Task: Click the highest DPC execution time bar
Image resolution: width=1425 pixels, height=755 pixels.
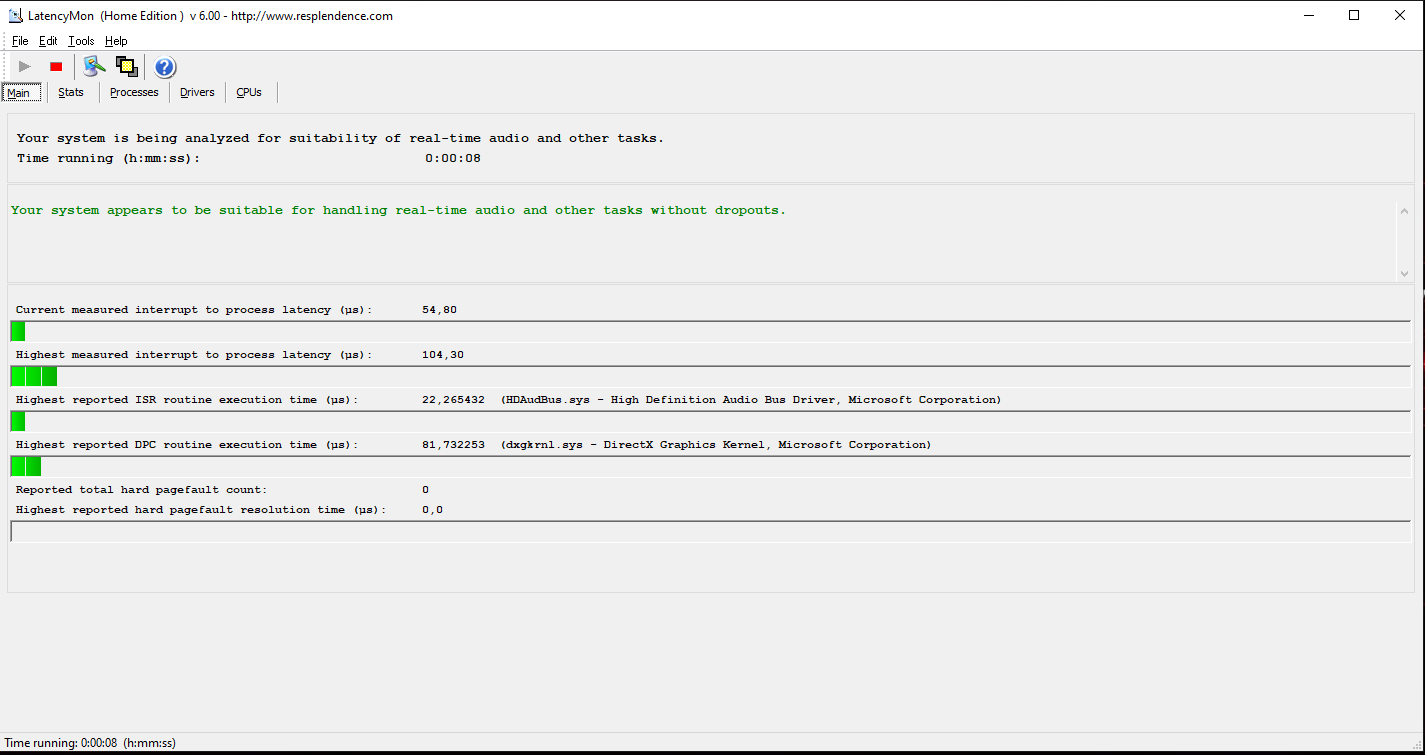Action: point(710,466)
